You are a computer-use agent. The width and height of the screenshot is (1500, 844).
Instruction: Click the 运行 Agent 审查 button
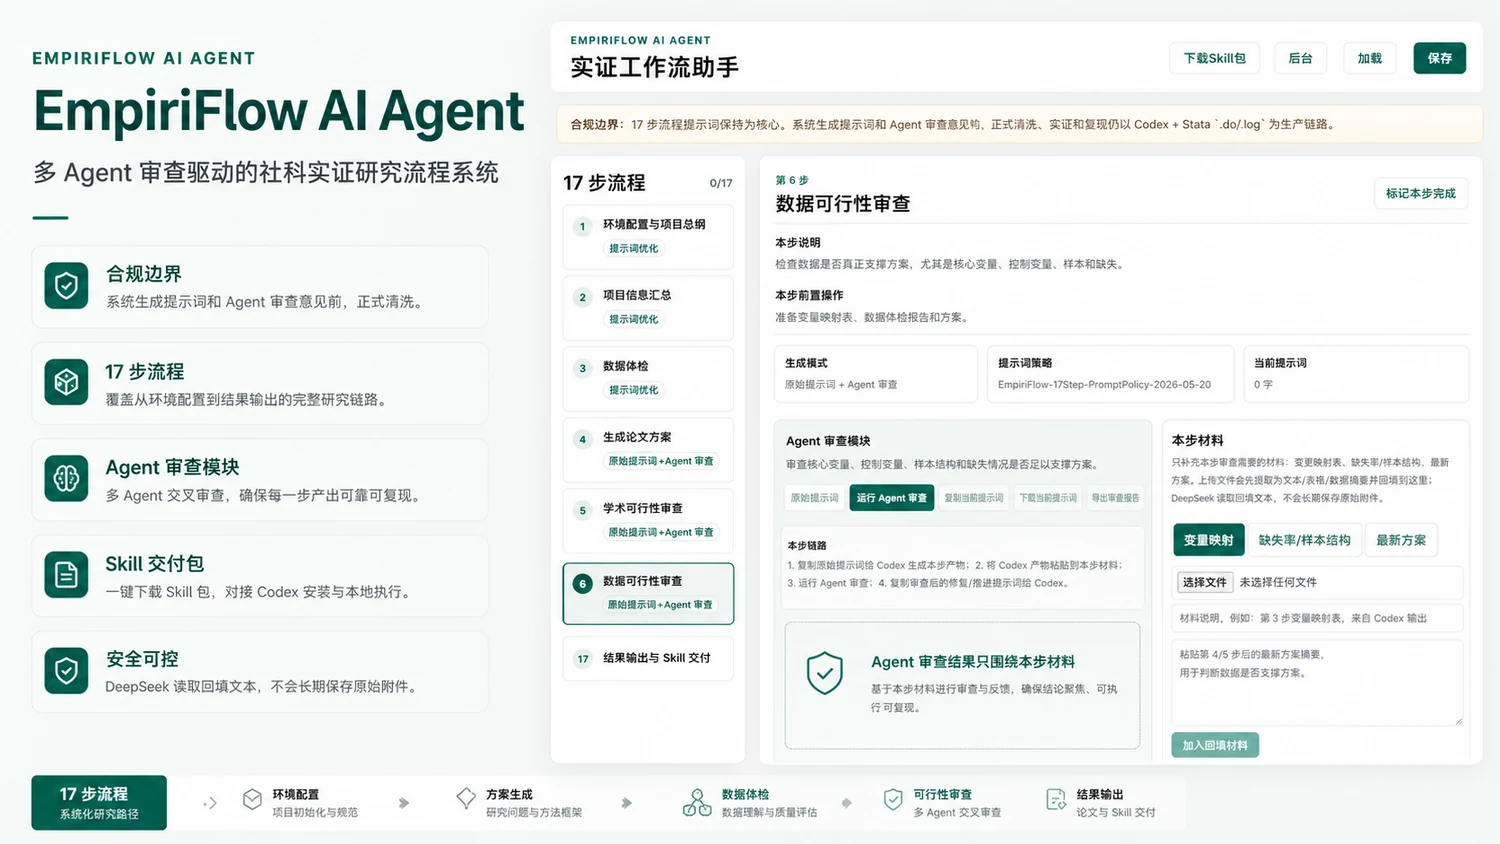tap(891, 498)
